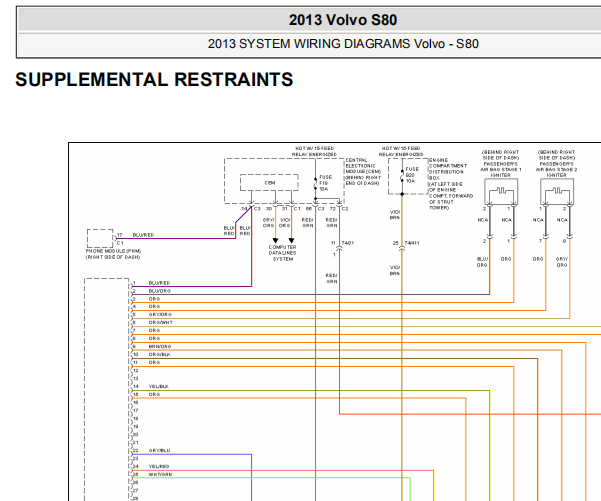Click "BLU/ORG" label under Stage 1 igniter
601x501 pixels.
(482, 262)
